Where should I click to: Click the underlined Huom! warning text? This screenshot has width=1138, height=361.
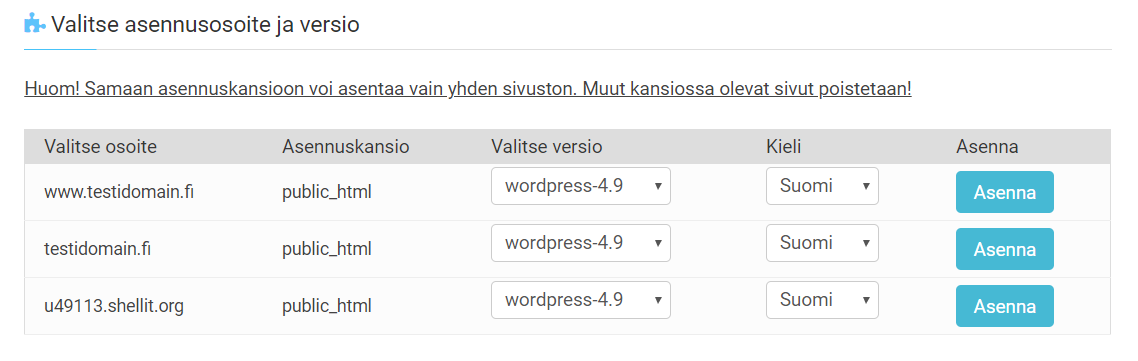[467, 89]
